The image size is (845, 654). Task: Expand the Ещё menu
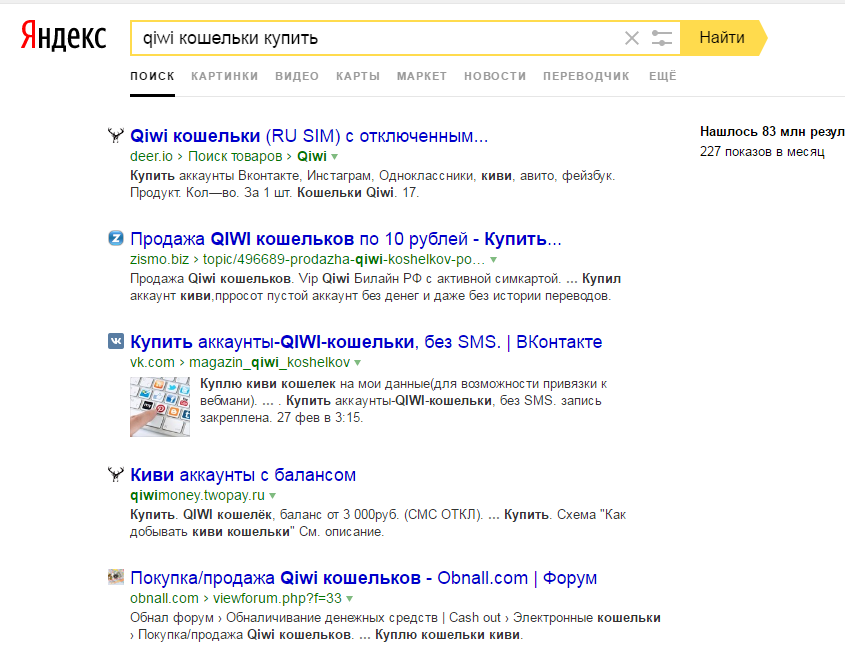(x=663, y=76)
